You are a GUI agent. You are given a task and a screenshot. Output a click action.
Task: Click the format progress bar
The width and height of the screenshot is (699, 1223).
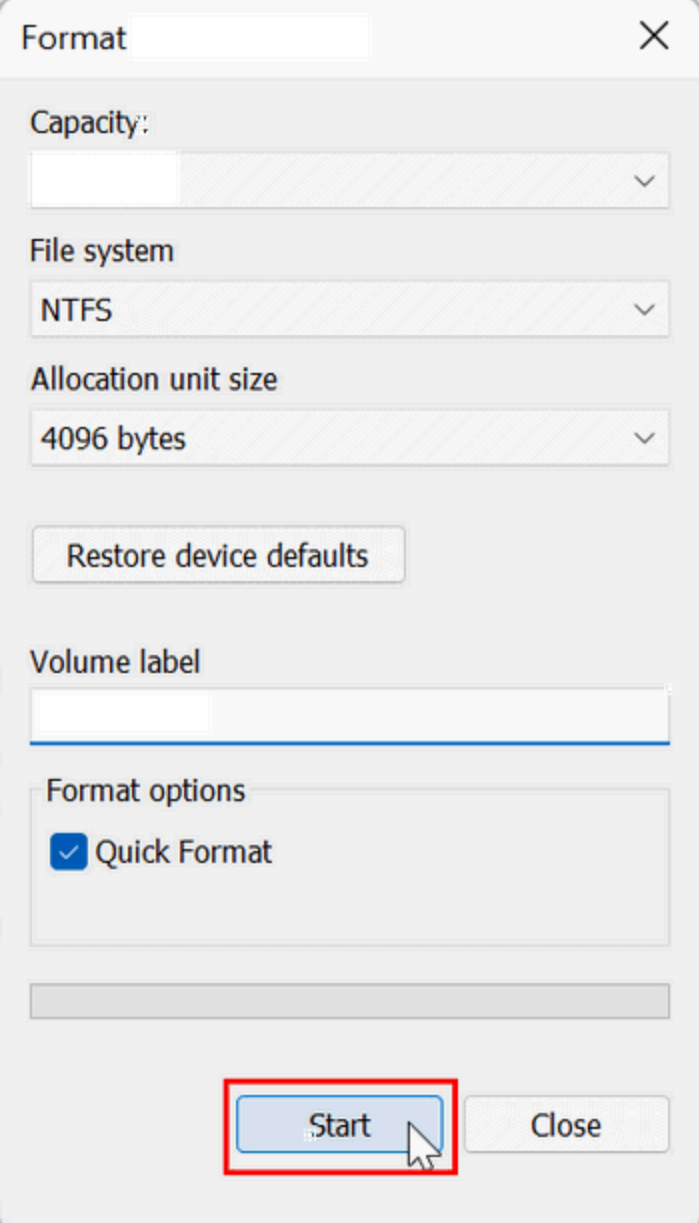(349, 1001)
